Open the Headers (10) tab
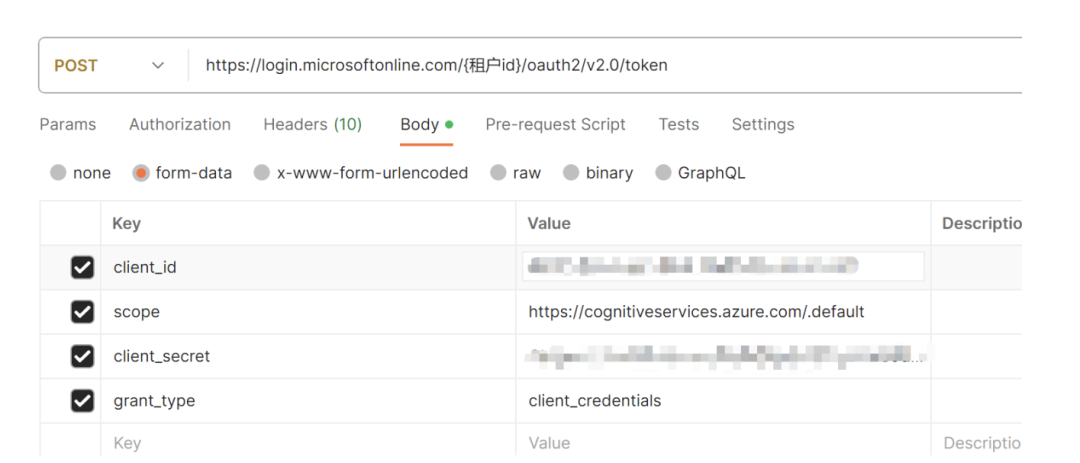This screenshot has height=463, width=1080. (312, 125)
